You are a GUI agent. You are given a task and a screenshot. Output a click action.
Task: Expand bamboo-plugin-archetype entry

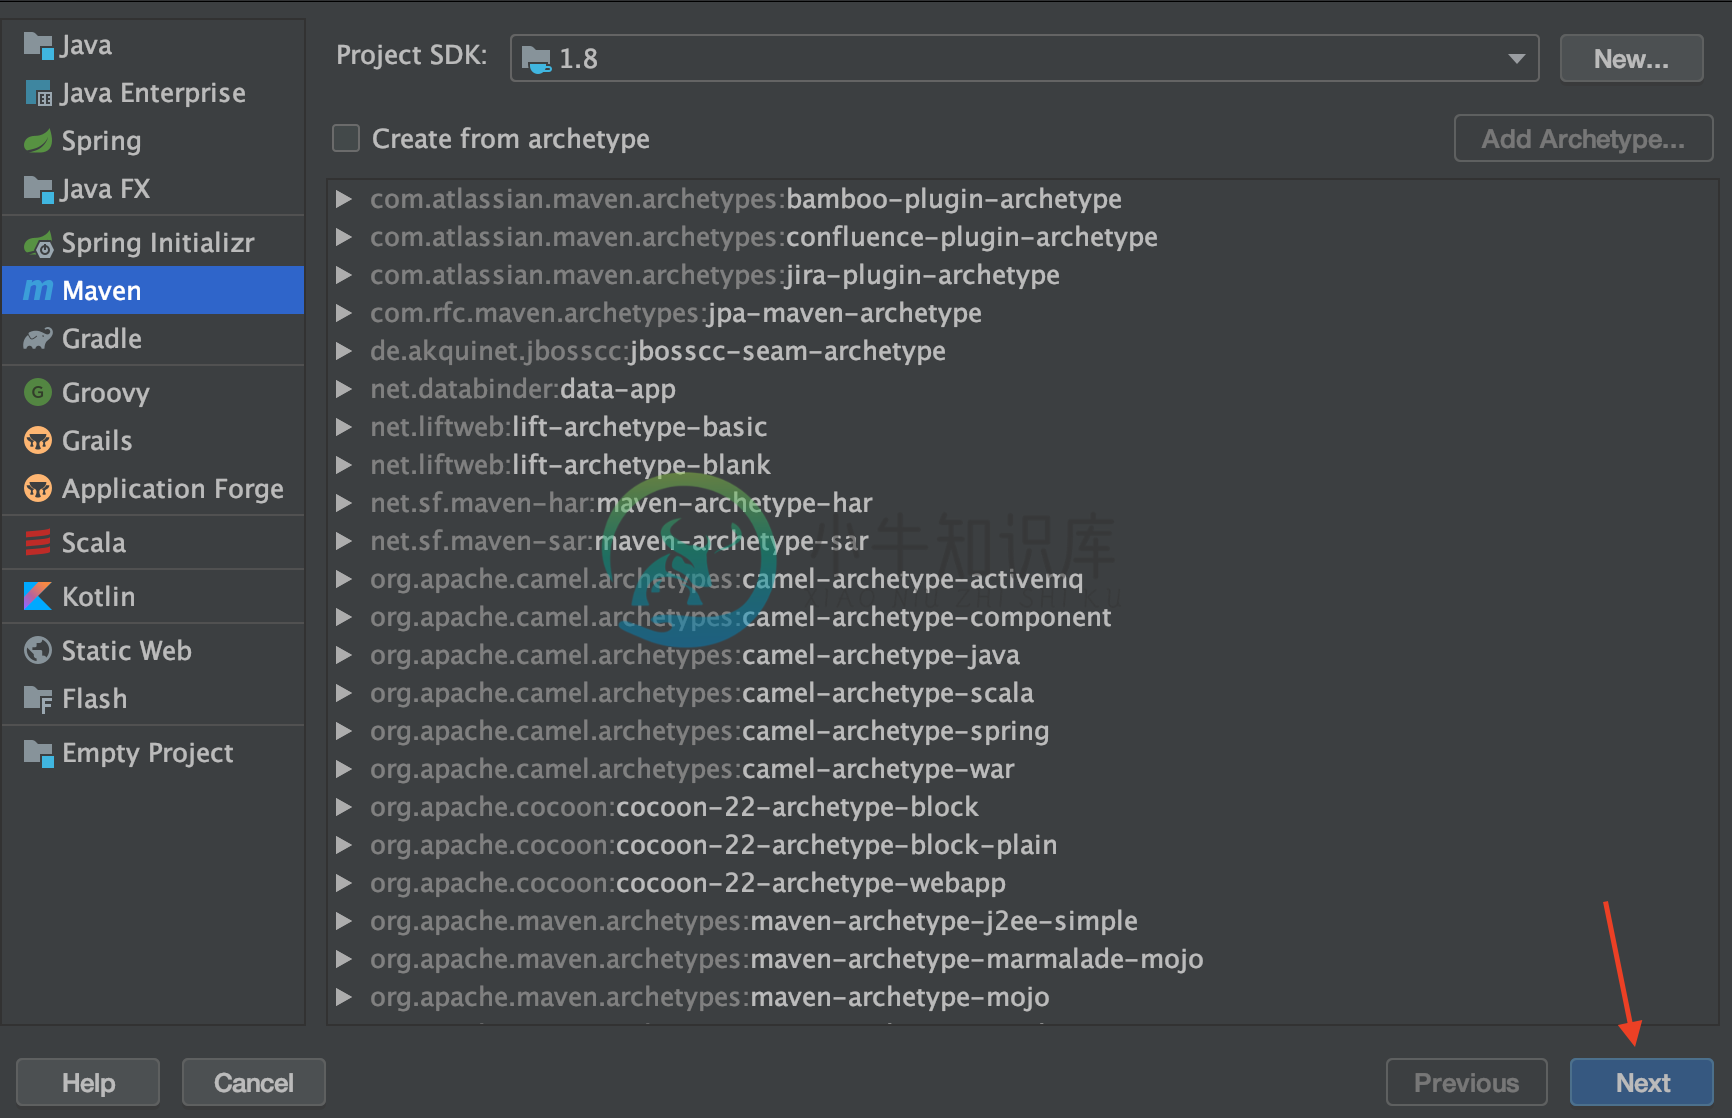tap(344, 199)
